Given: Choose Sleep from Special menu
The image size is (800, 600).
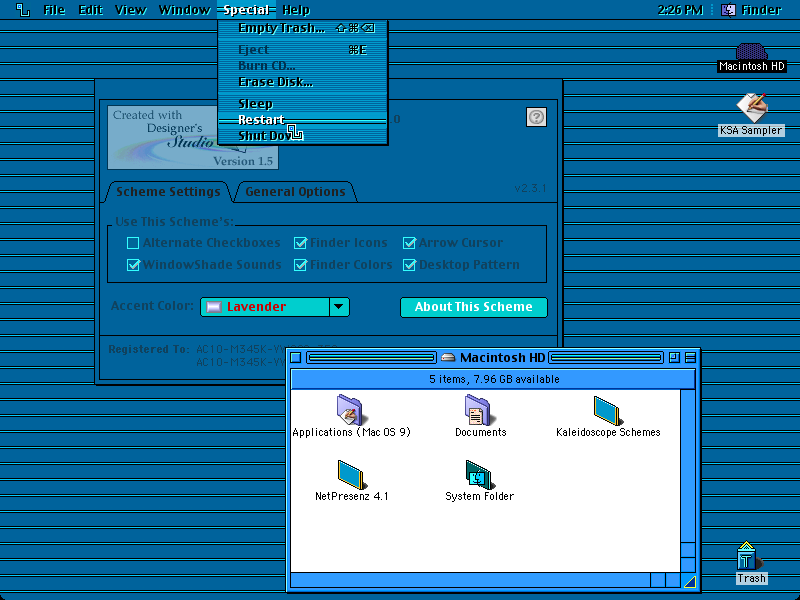Looking at the screenshot, I should pos(303,104).
